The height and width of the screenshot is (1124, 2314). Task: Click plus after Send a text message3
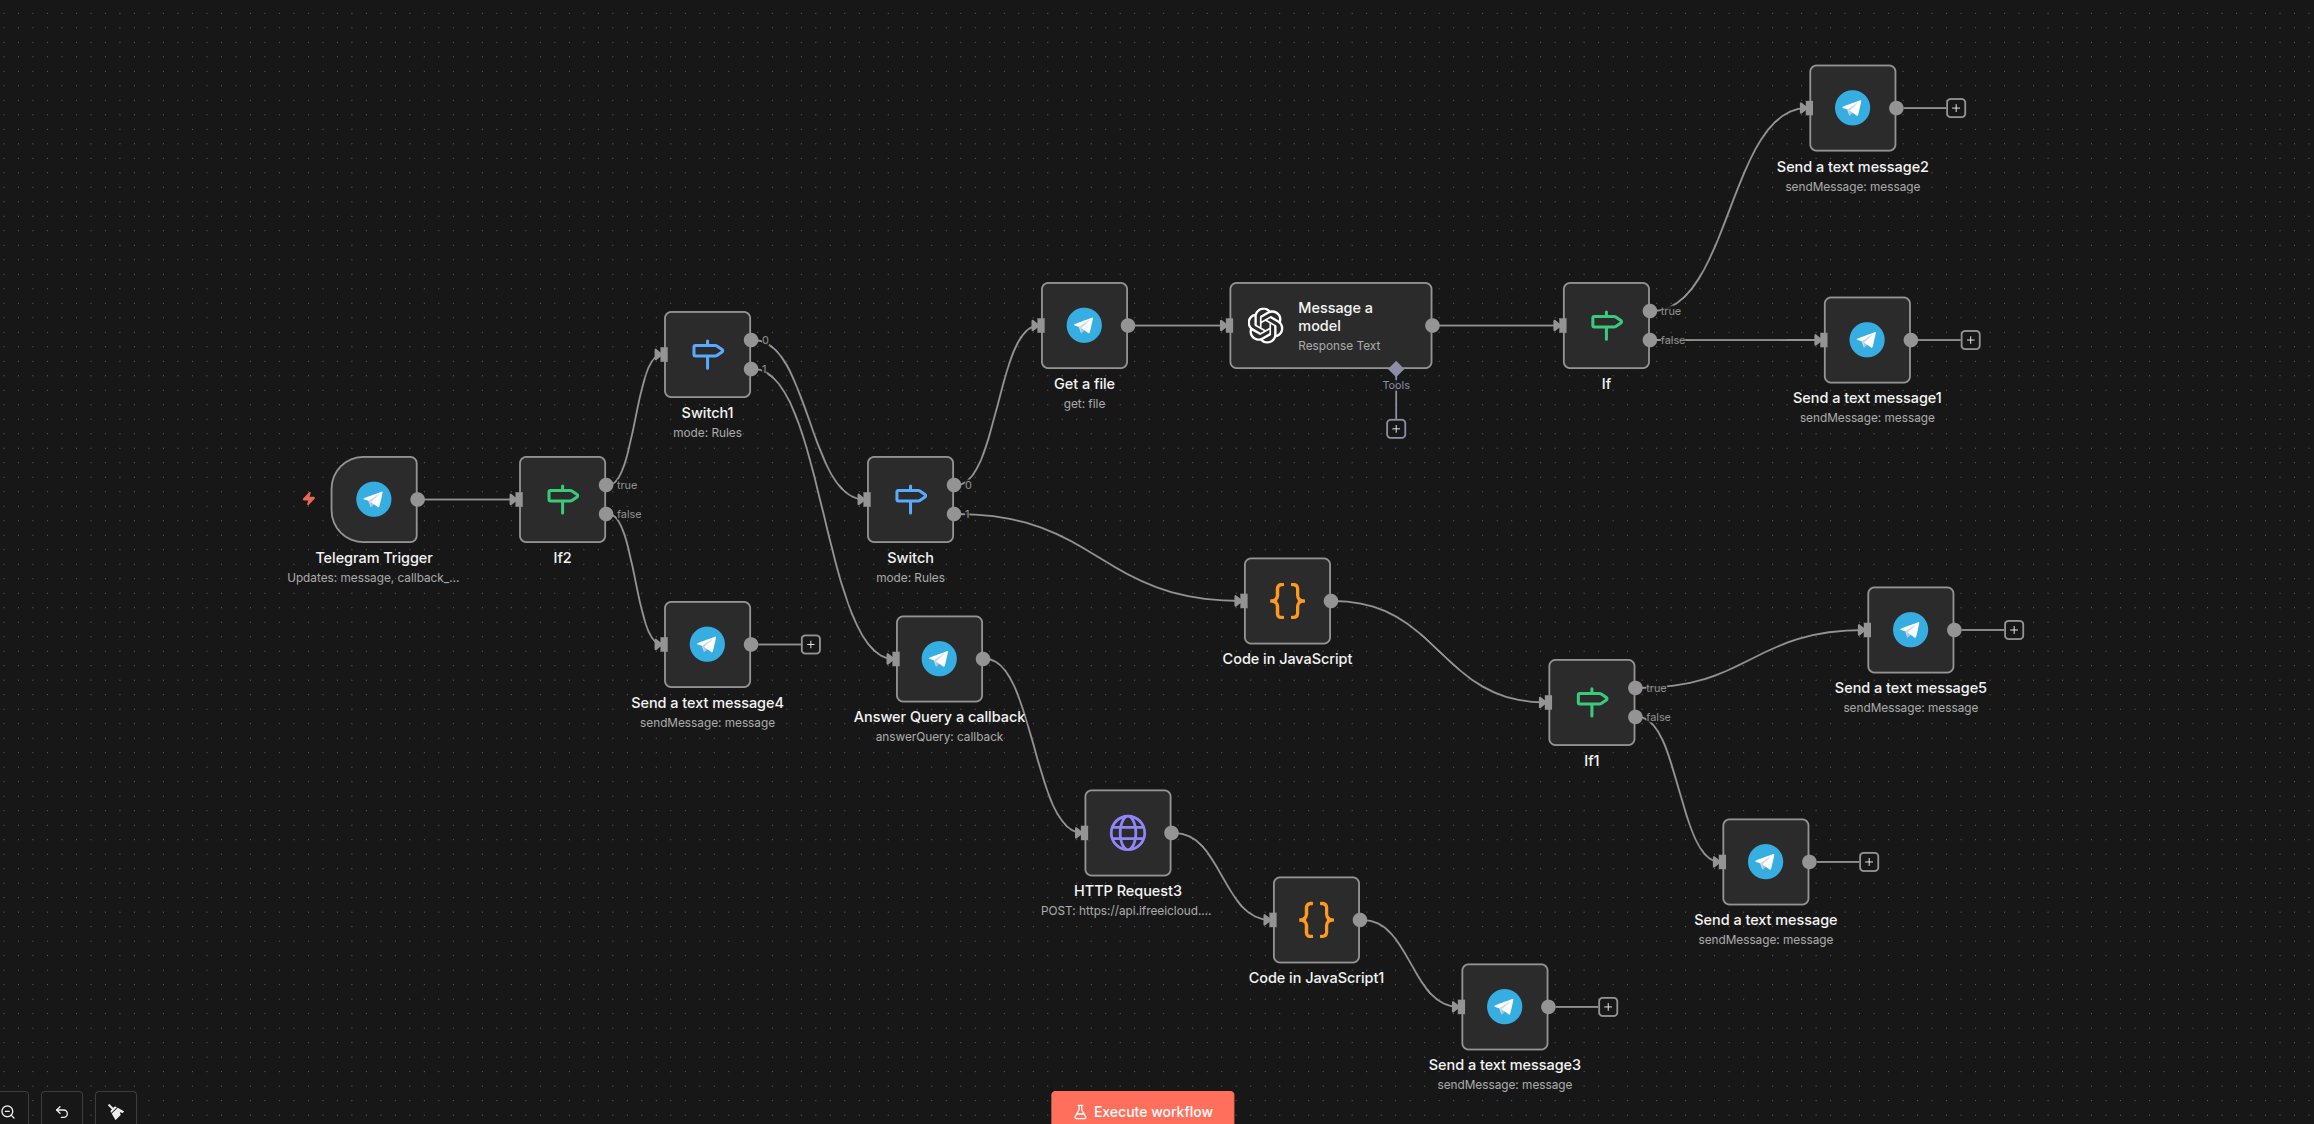(x=1608, y=1007)
